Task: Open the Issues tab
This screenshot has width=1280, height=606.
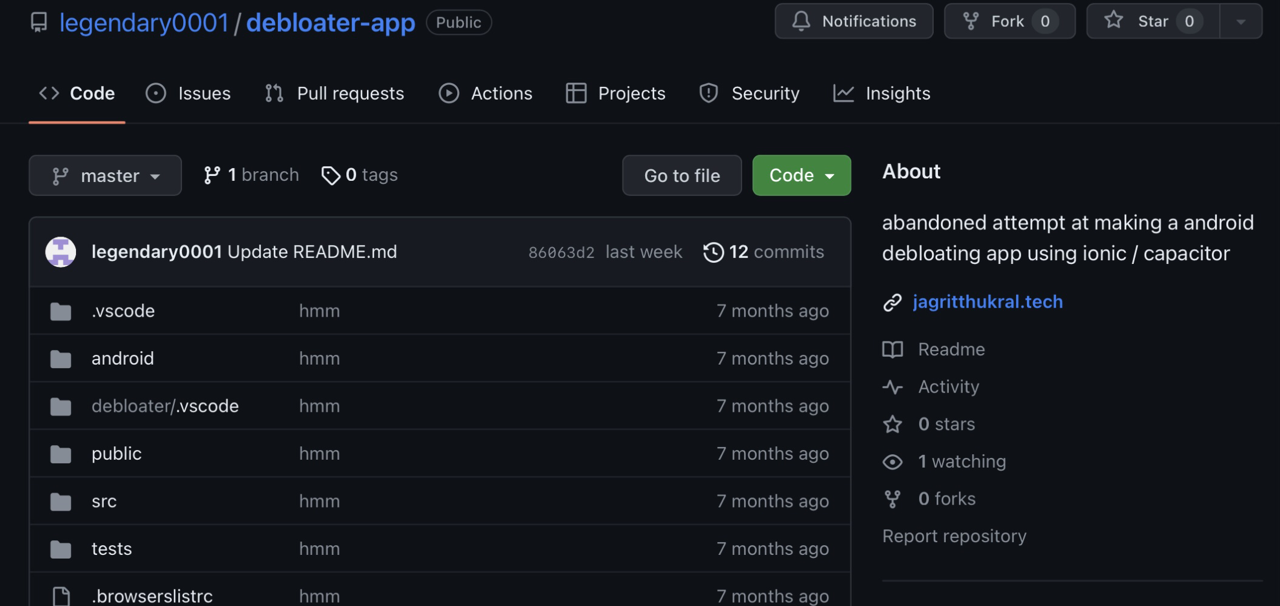Action: [x=188, y=93]
